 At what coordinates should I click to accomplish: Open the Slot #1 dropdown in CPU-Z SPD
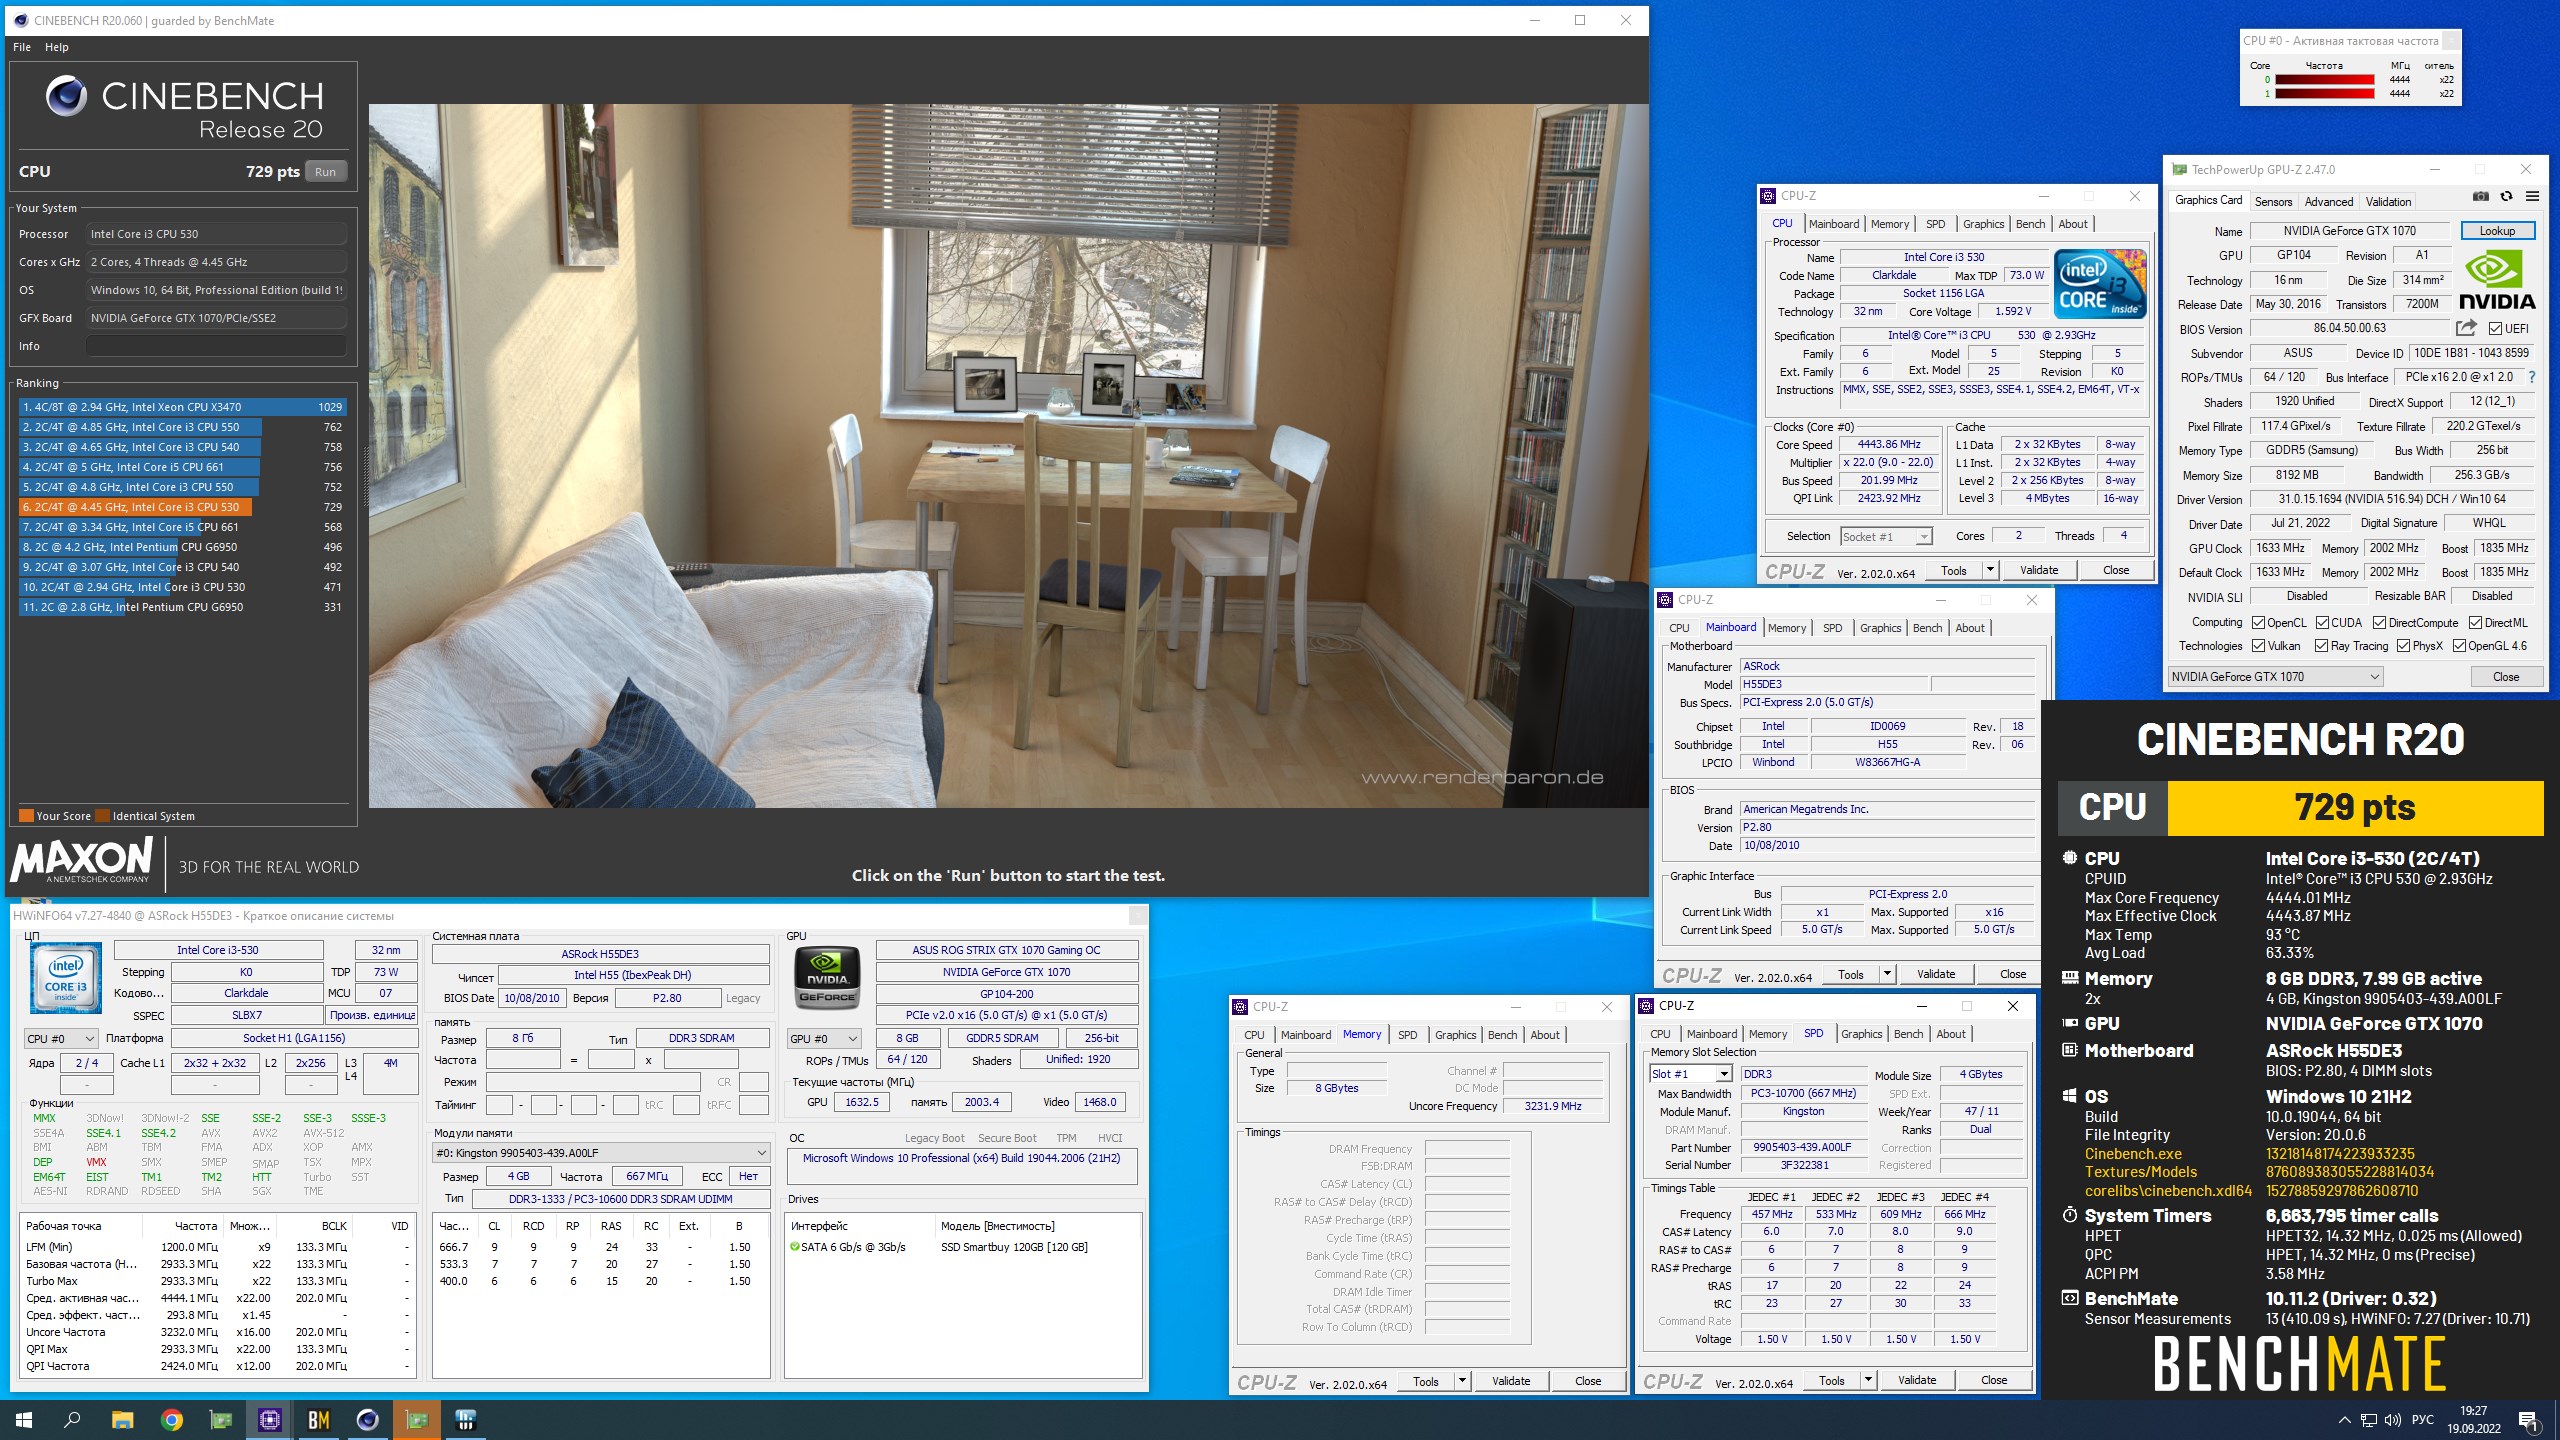(x=1690, y=1074)
